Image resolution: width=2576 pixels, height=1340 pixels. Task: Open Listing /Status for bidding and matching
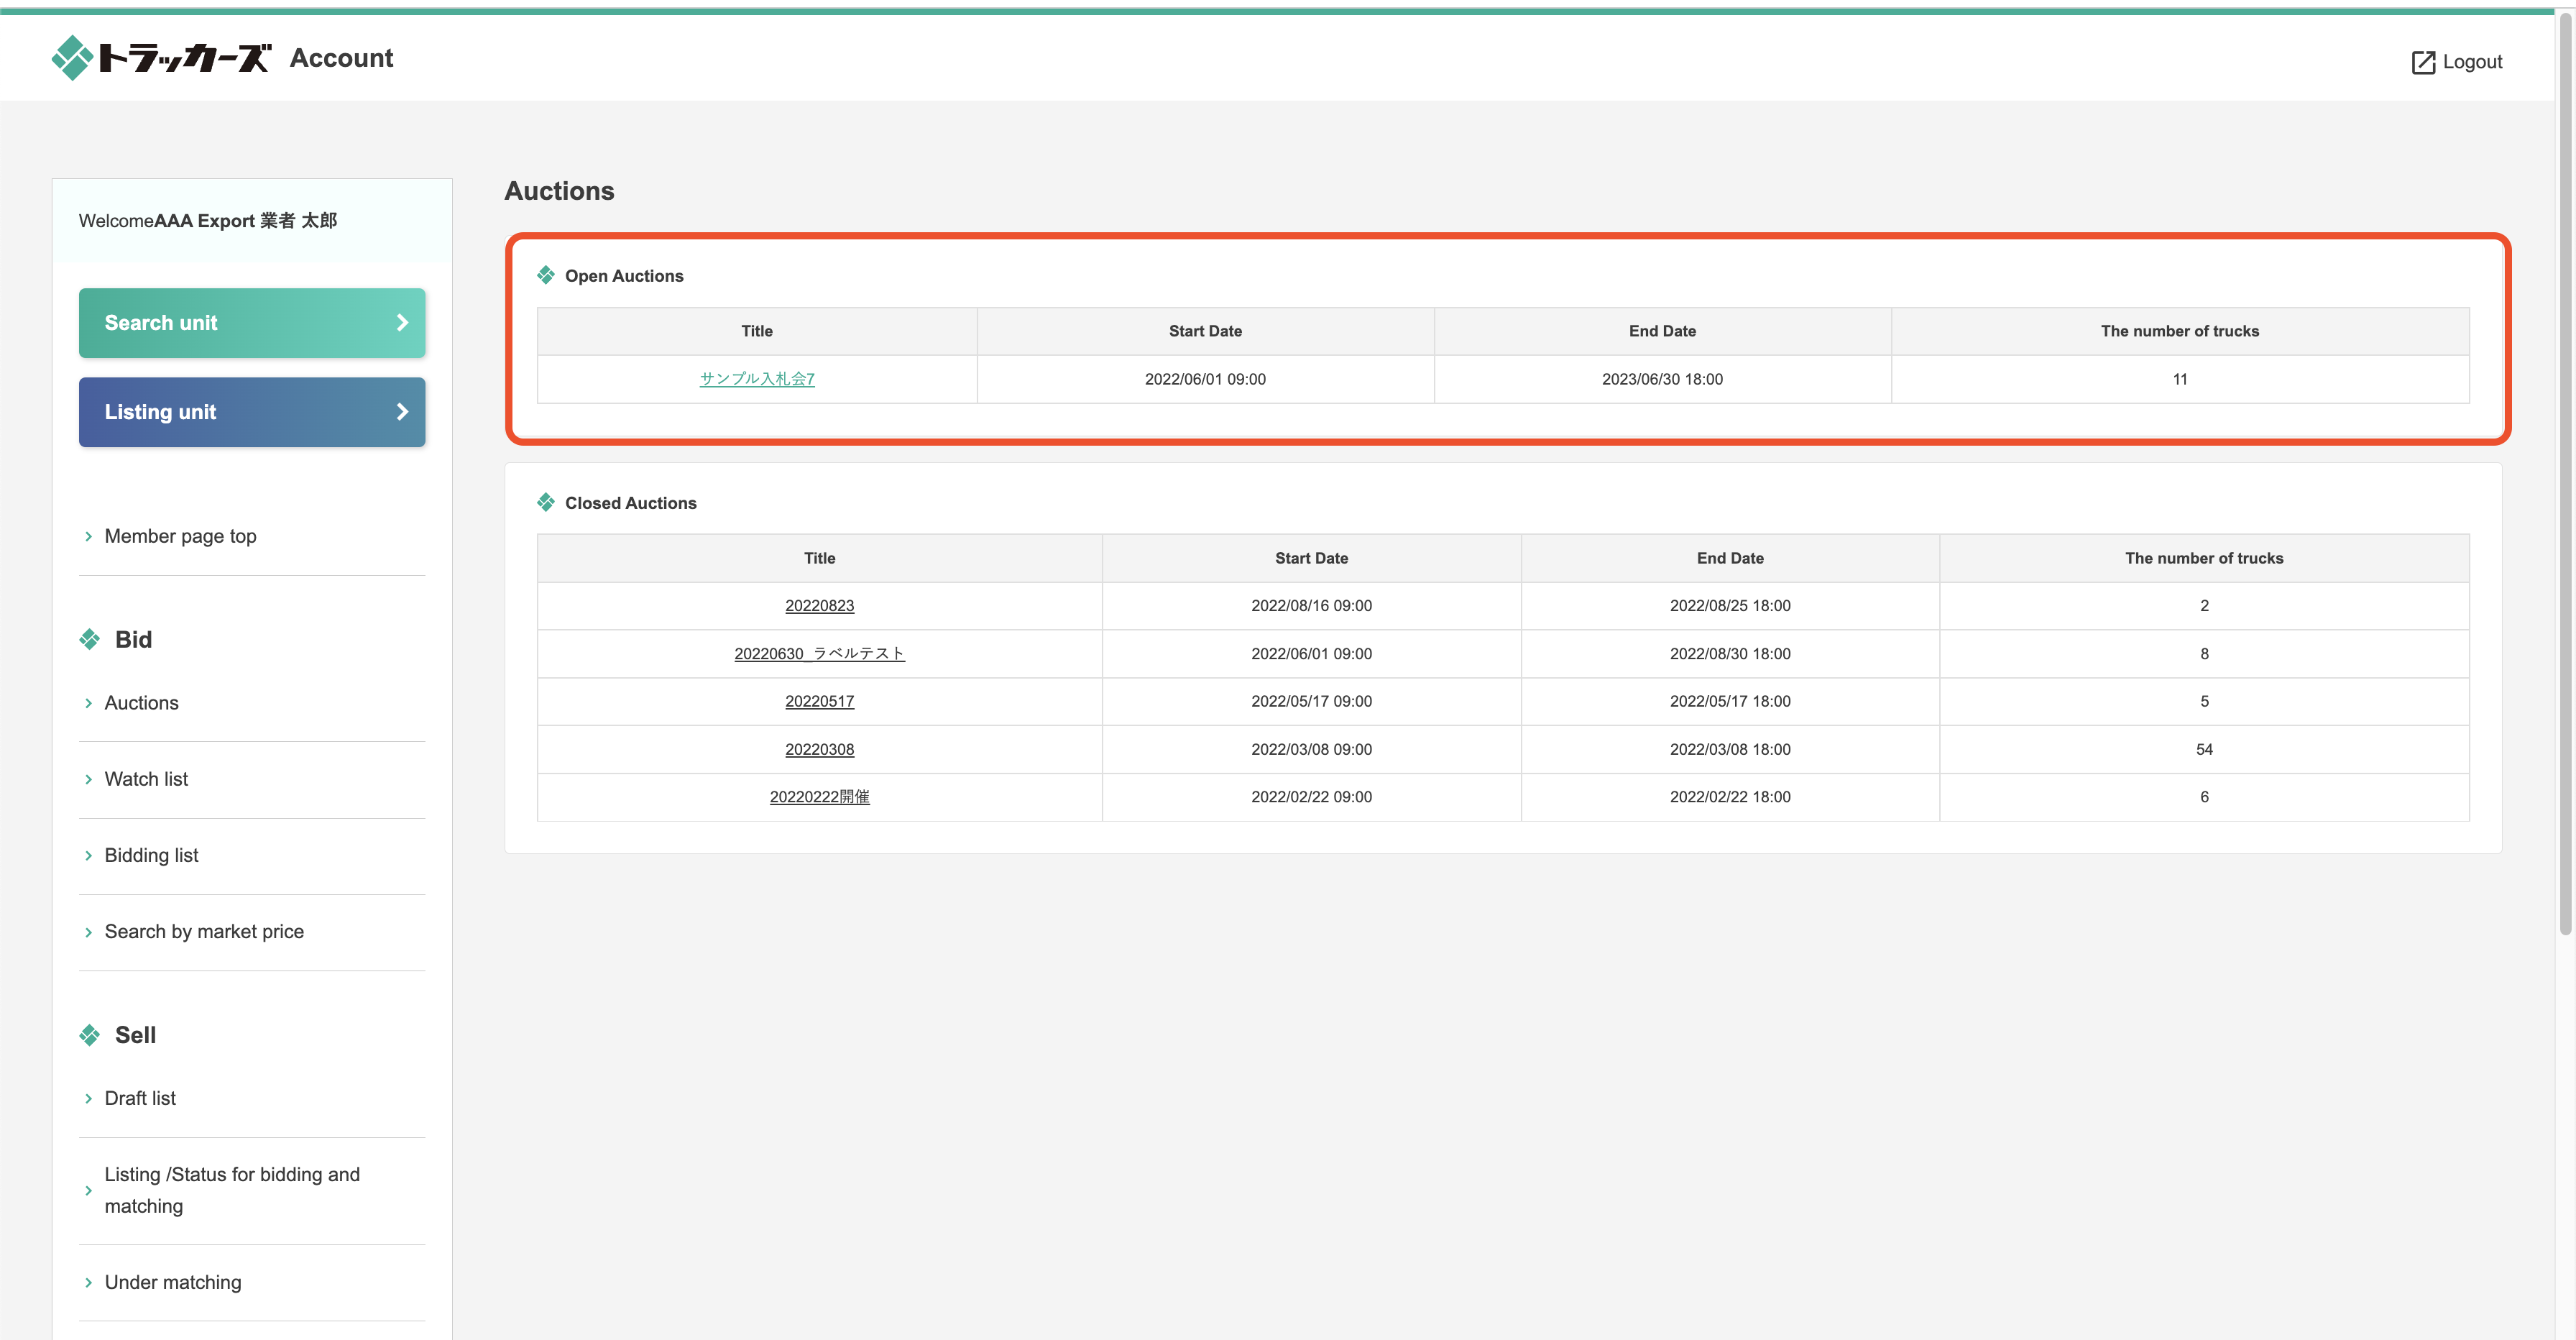click(x=232, y=1190)
